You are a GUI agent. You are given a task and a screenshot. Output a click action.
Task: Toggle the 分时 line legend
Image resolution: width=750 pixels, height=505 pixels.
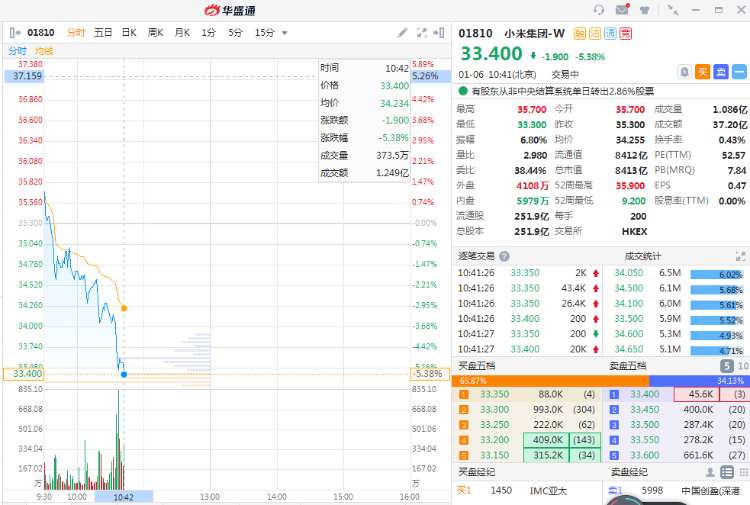pyautogui.click(x=18, y=51)
